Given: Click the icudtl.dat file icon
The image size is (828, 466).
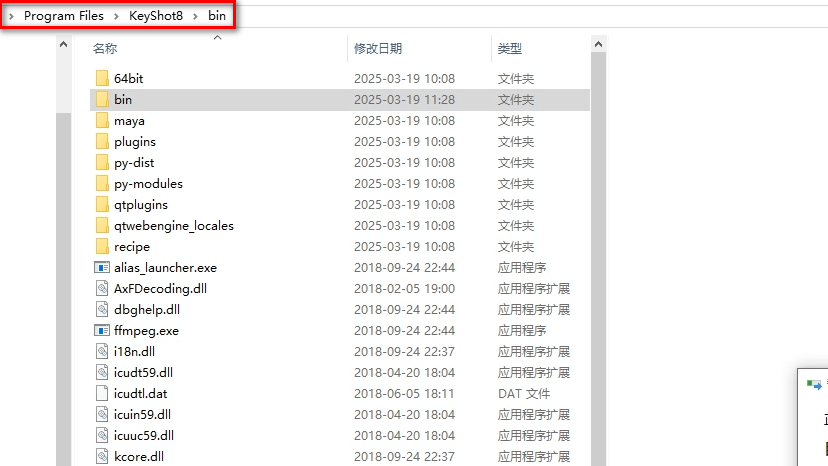Looking at the screenshot, I should 102,394.
